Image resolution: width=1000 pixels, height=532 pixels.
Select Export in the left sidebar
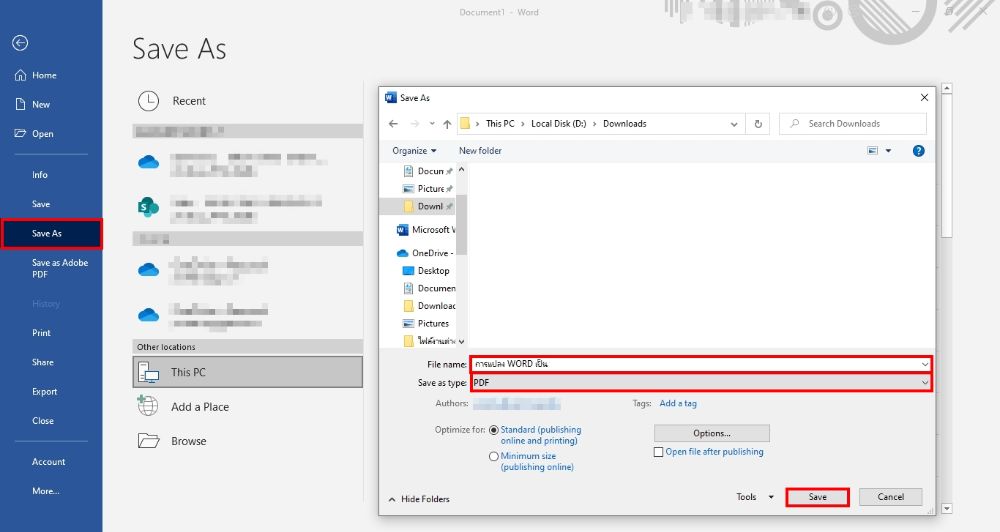44,392
